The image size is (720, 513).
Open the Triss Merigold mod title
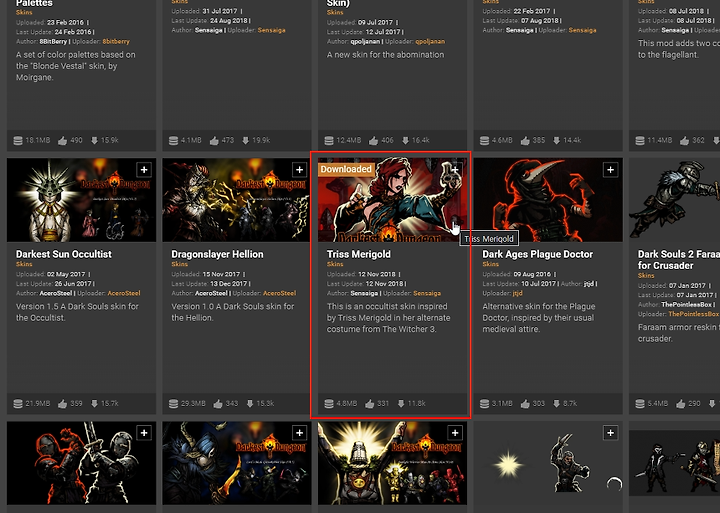tap(359, 254)
